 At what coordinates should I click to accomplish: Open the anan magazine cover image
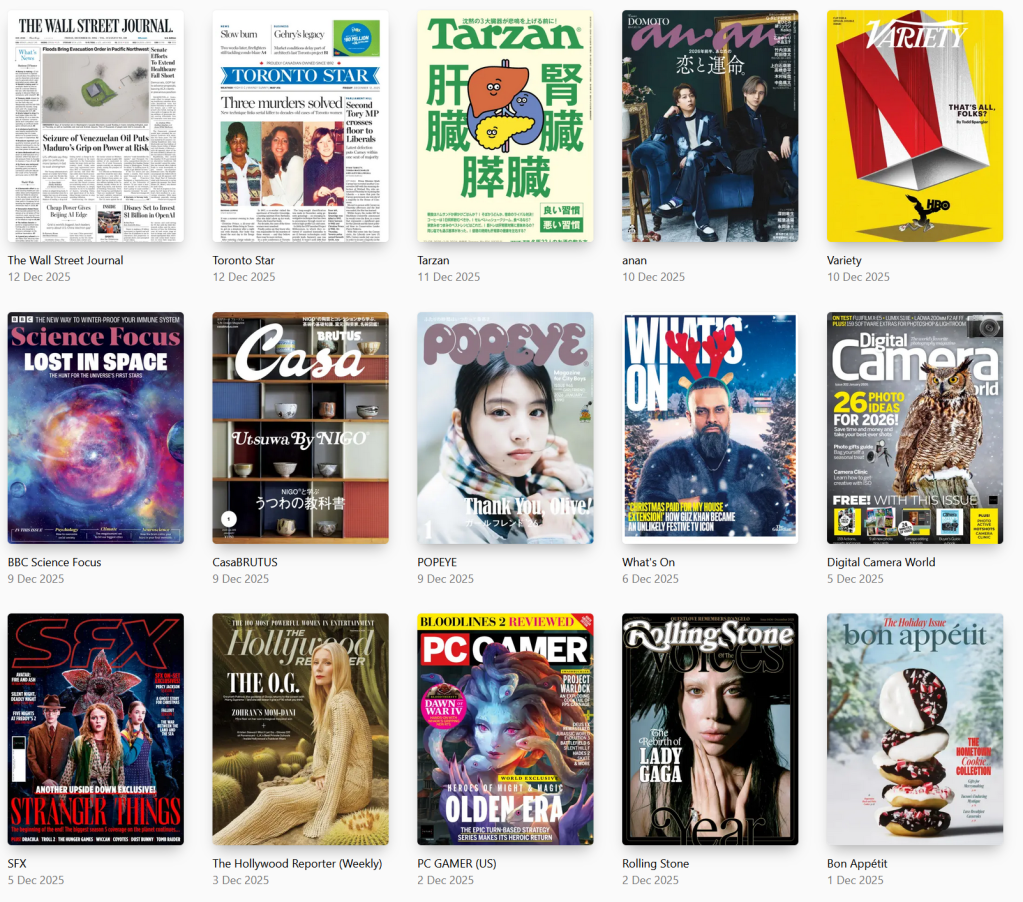point(710,126)
